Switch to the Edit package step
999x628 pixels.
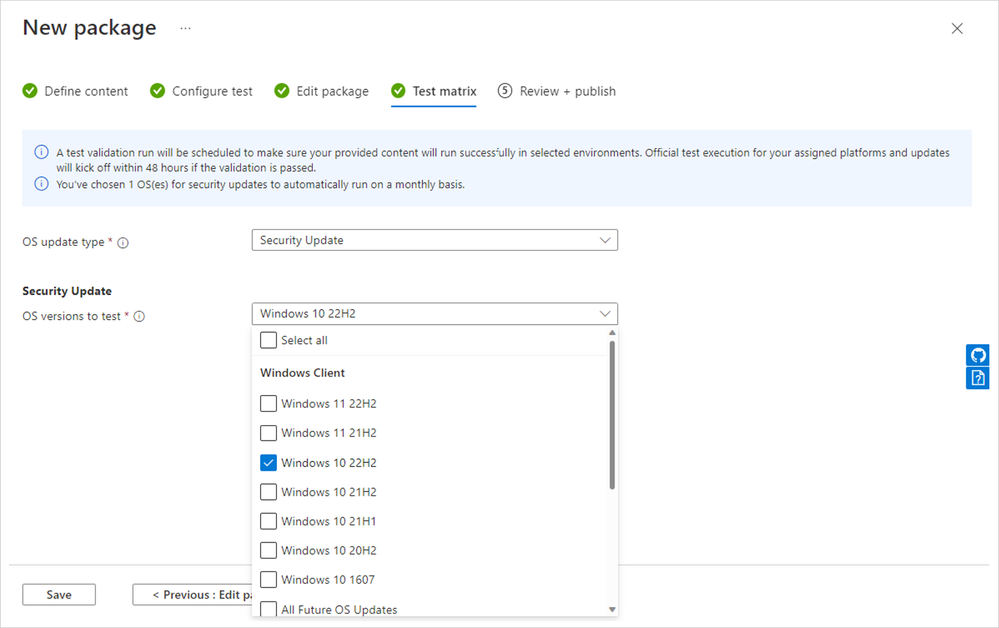click(322, 91)
